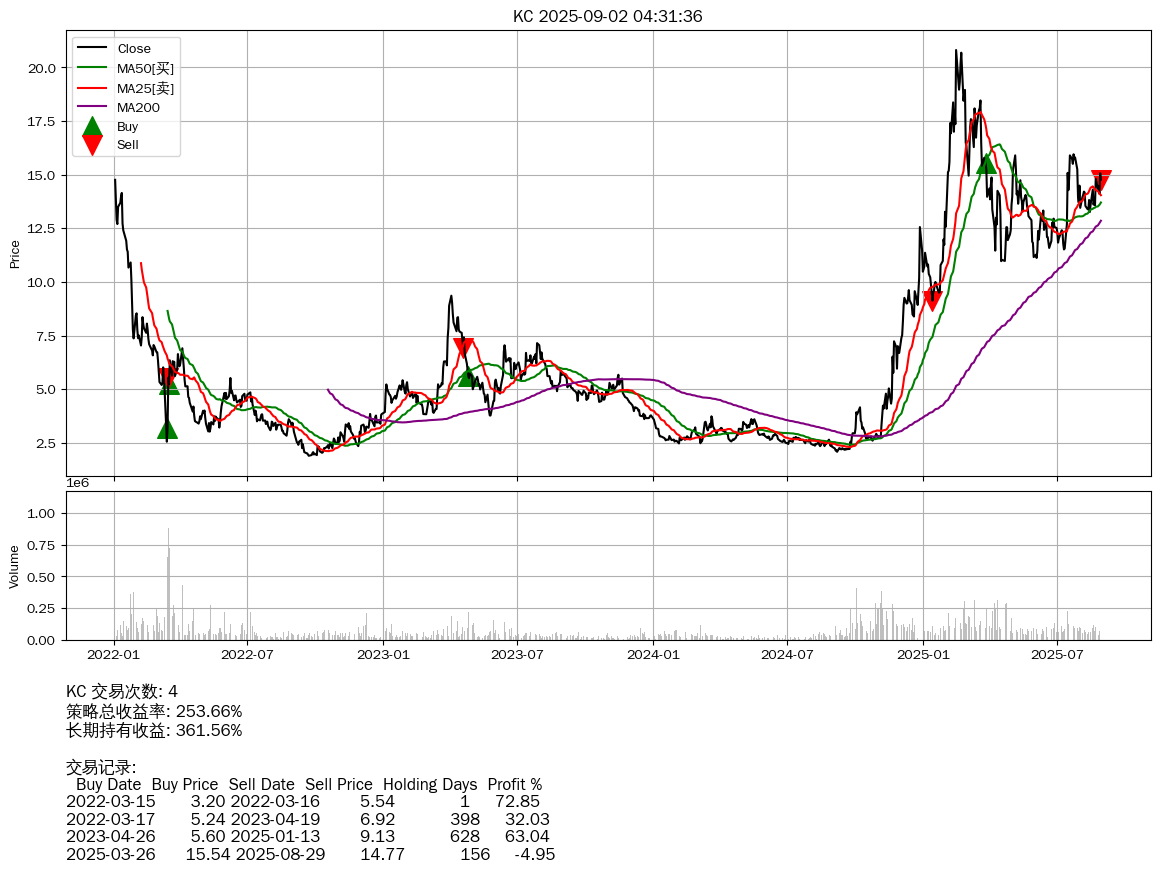Click the 'Price' y-axis label
Screen dimensions: 1160x872
[15, 254]
